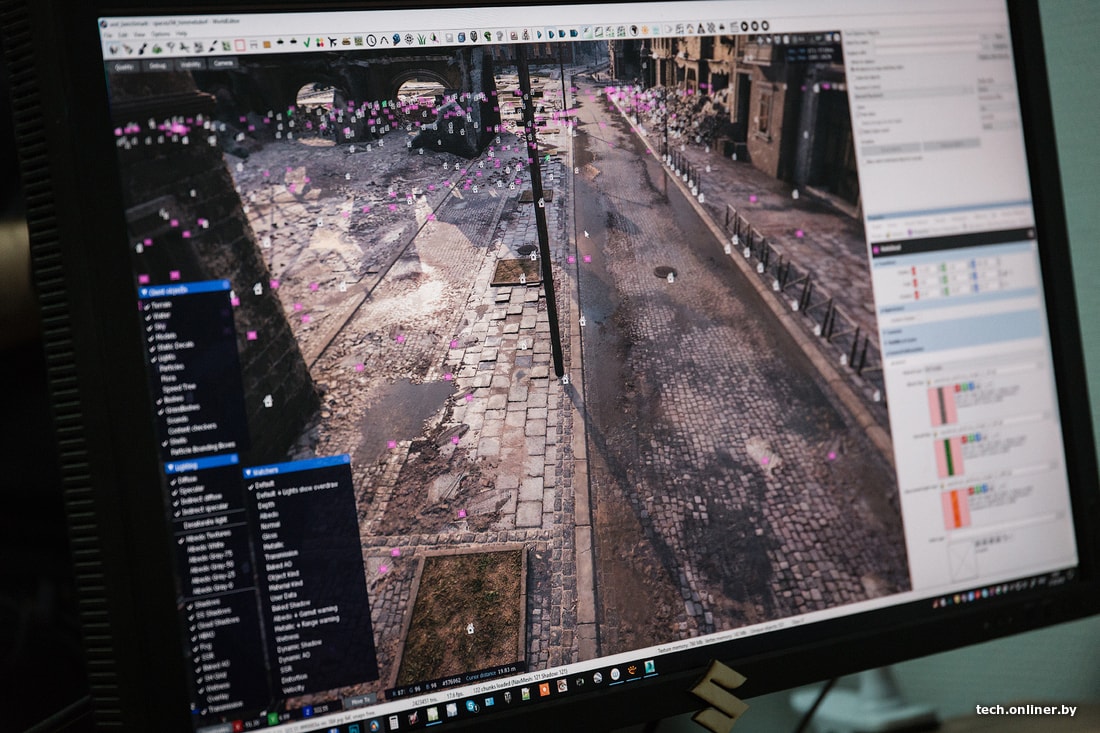Click the Camera button above viewport
1100x733 pixels.
coord(224,63)
